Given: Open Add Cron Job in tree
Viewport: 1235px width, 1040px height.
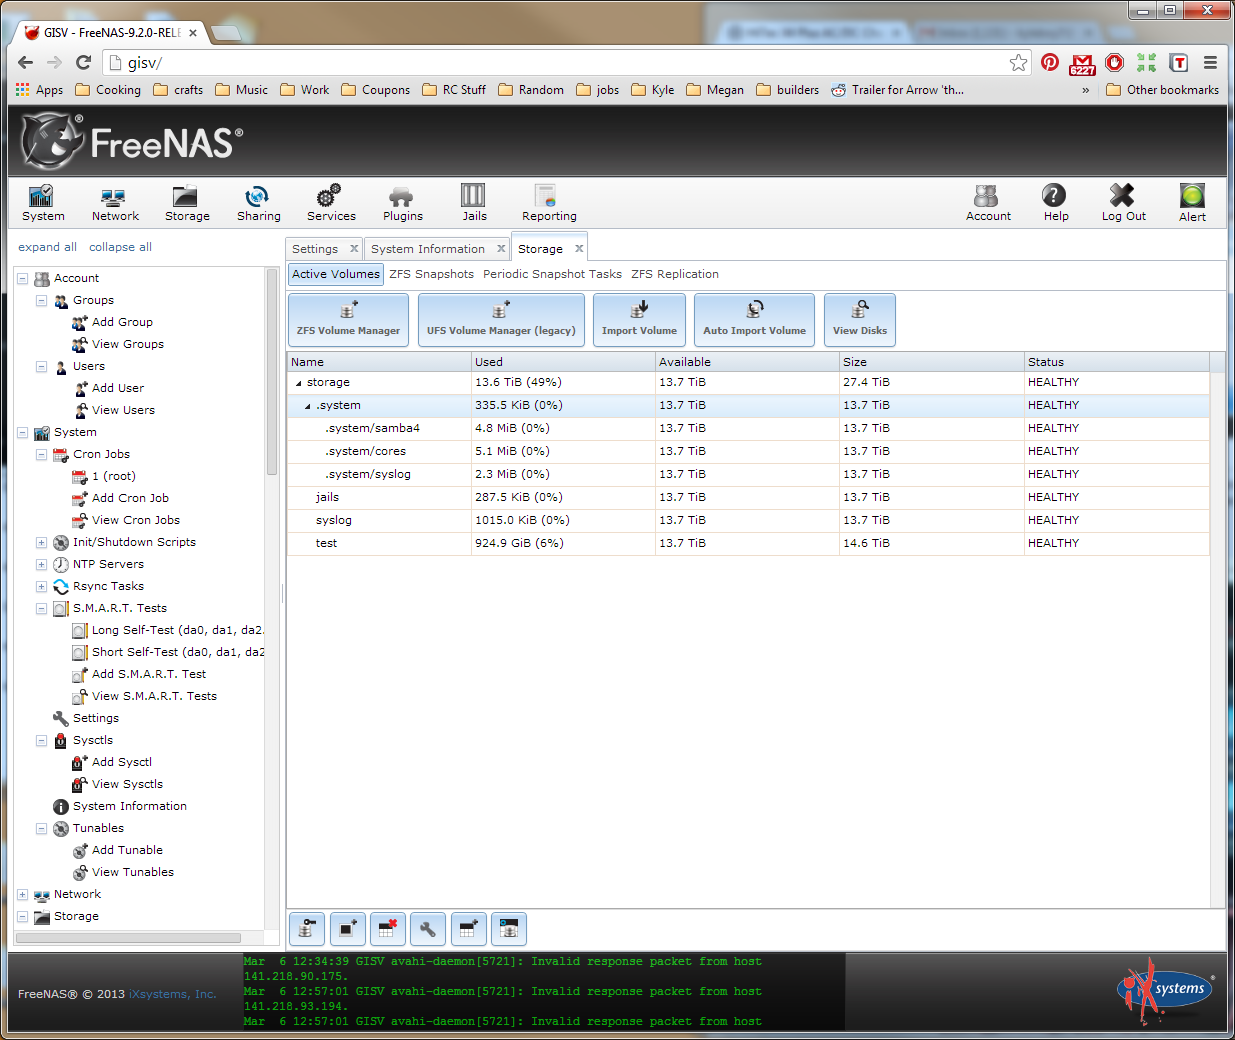Looking at the screenshot, I should pyautogui.click(x=130, y=498).
